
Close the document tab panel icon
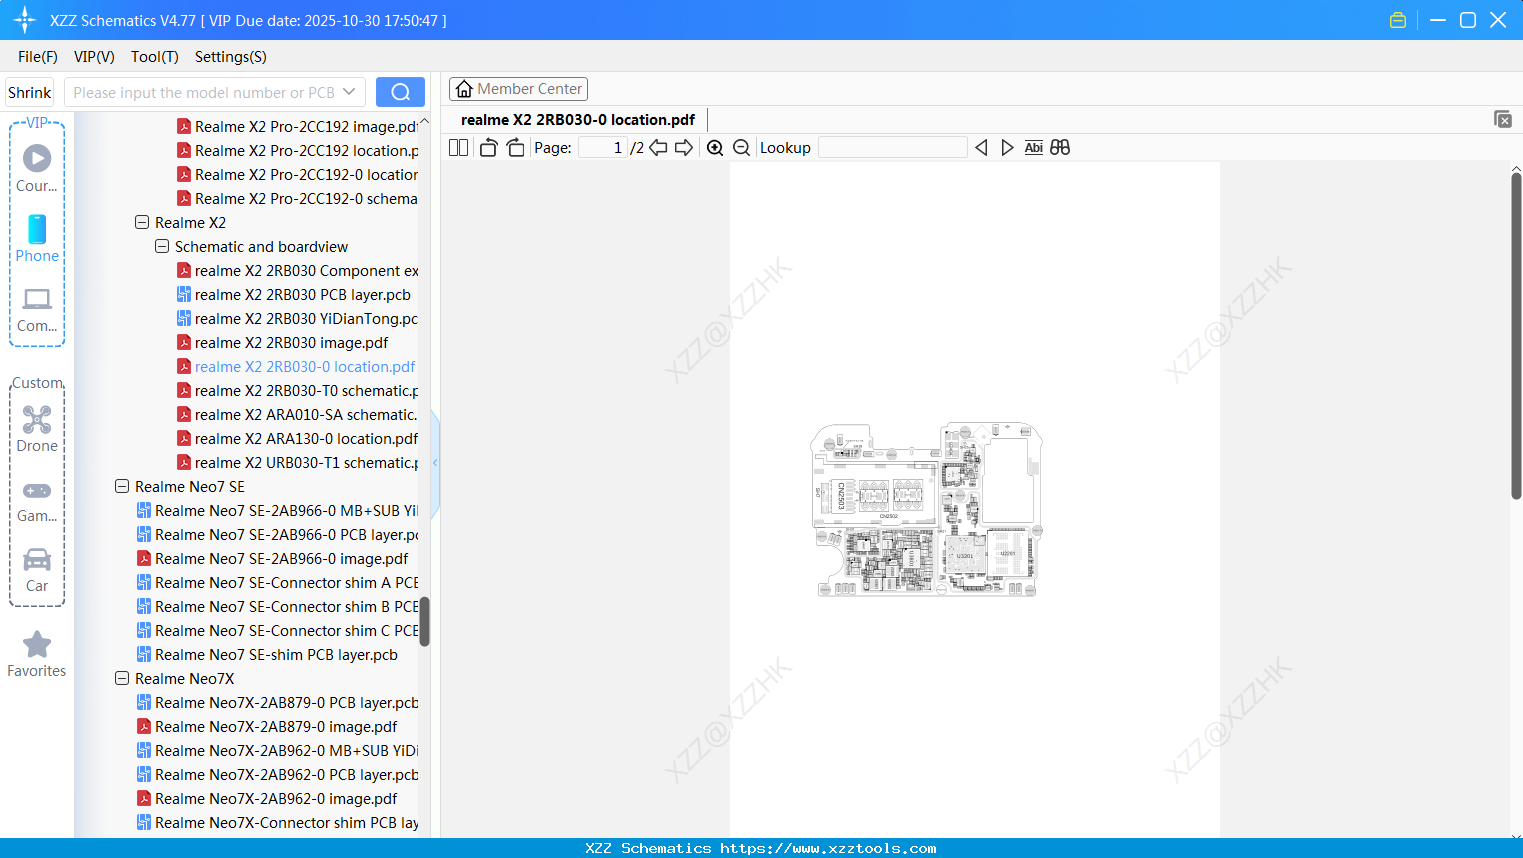[1503, 119]
